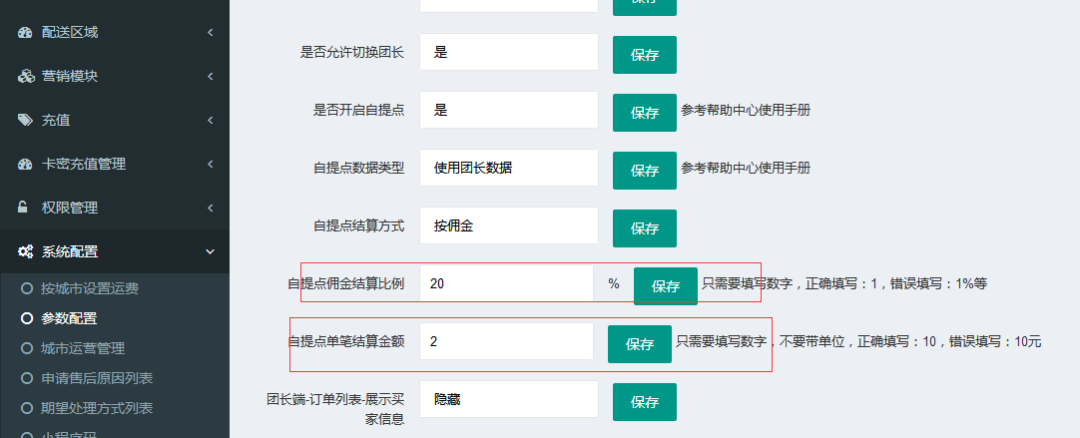This screenshot has width=1080, height=438.
Task: Click the 权限管理 lock icon
Action: click(x=24, y=208)
